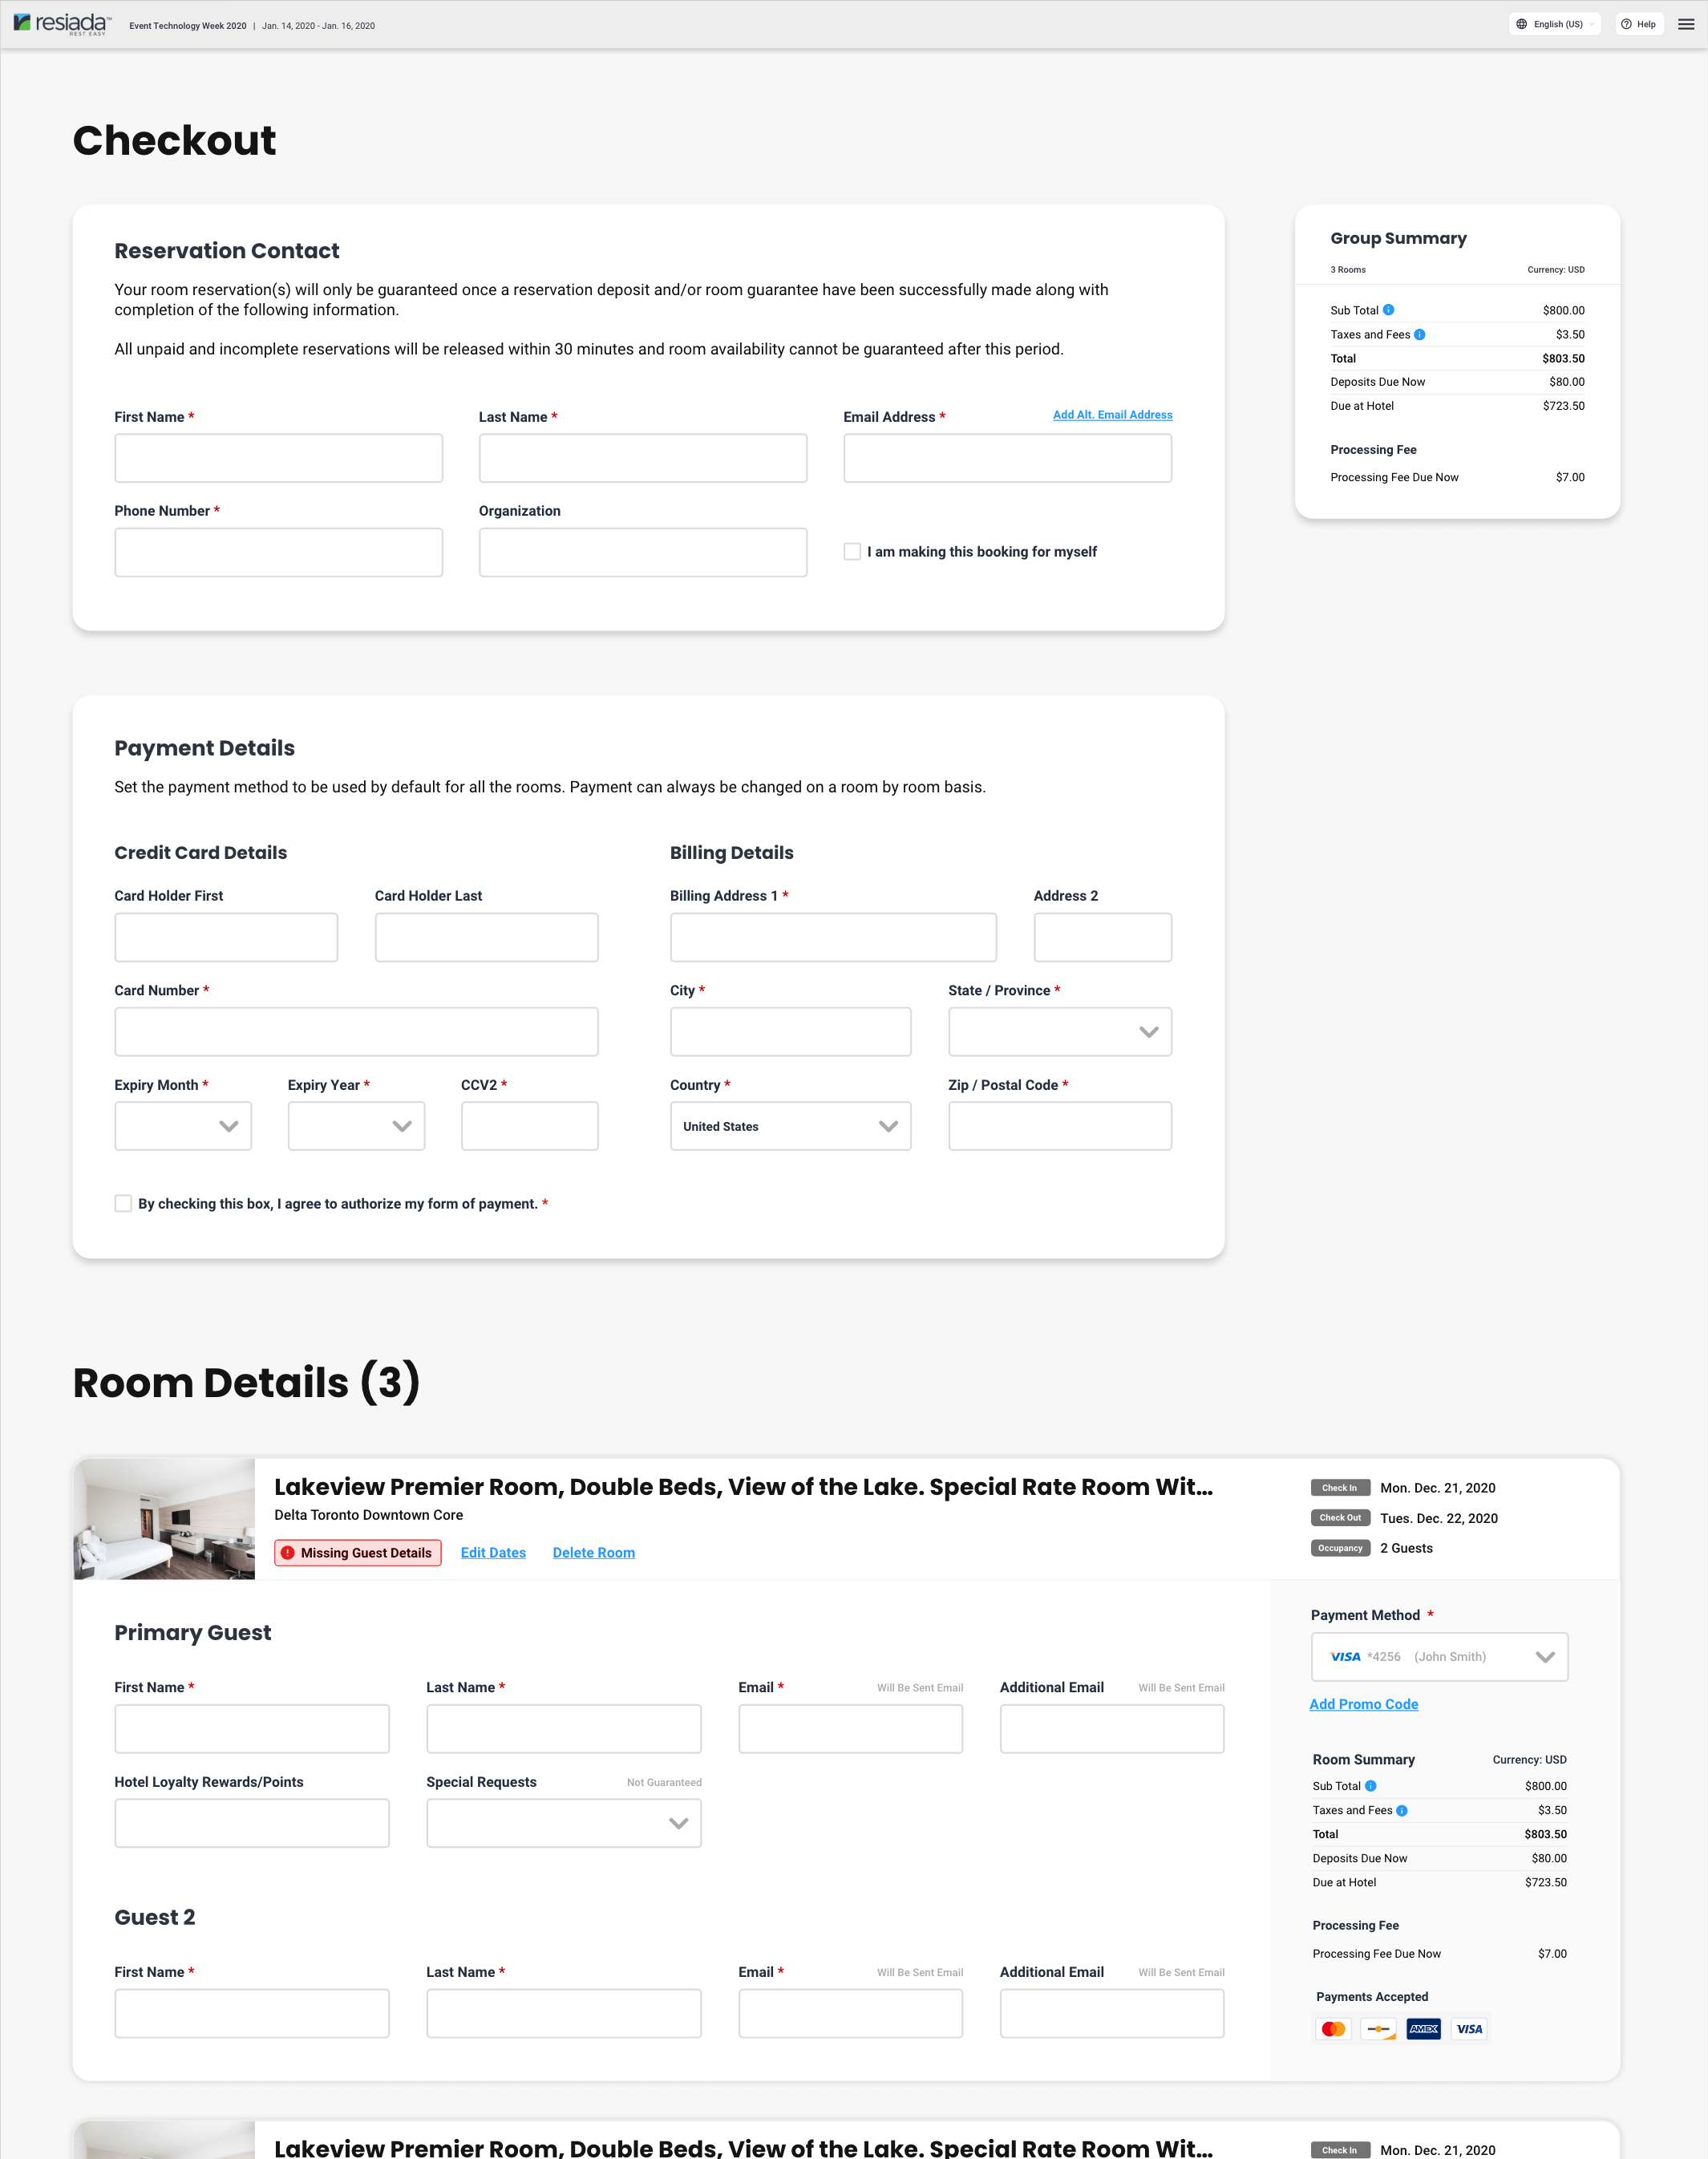This screenshot has height=2159, width=1708.
Task: Click Room Summary Taxes and Fees info icon
Action: (1401, 1810)
